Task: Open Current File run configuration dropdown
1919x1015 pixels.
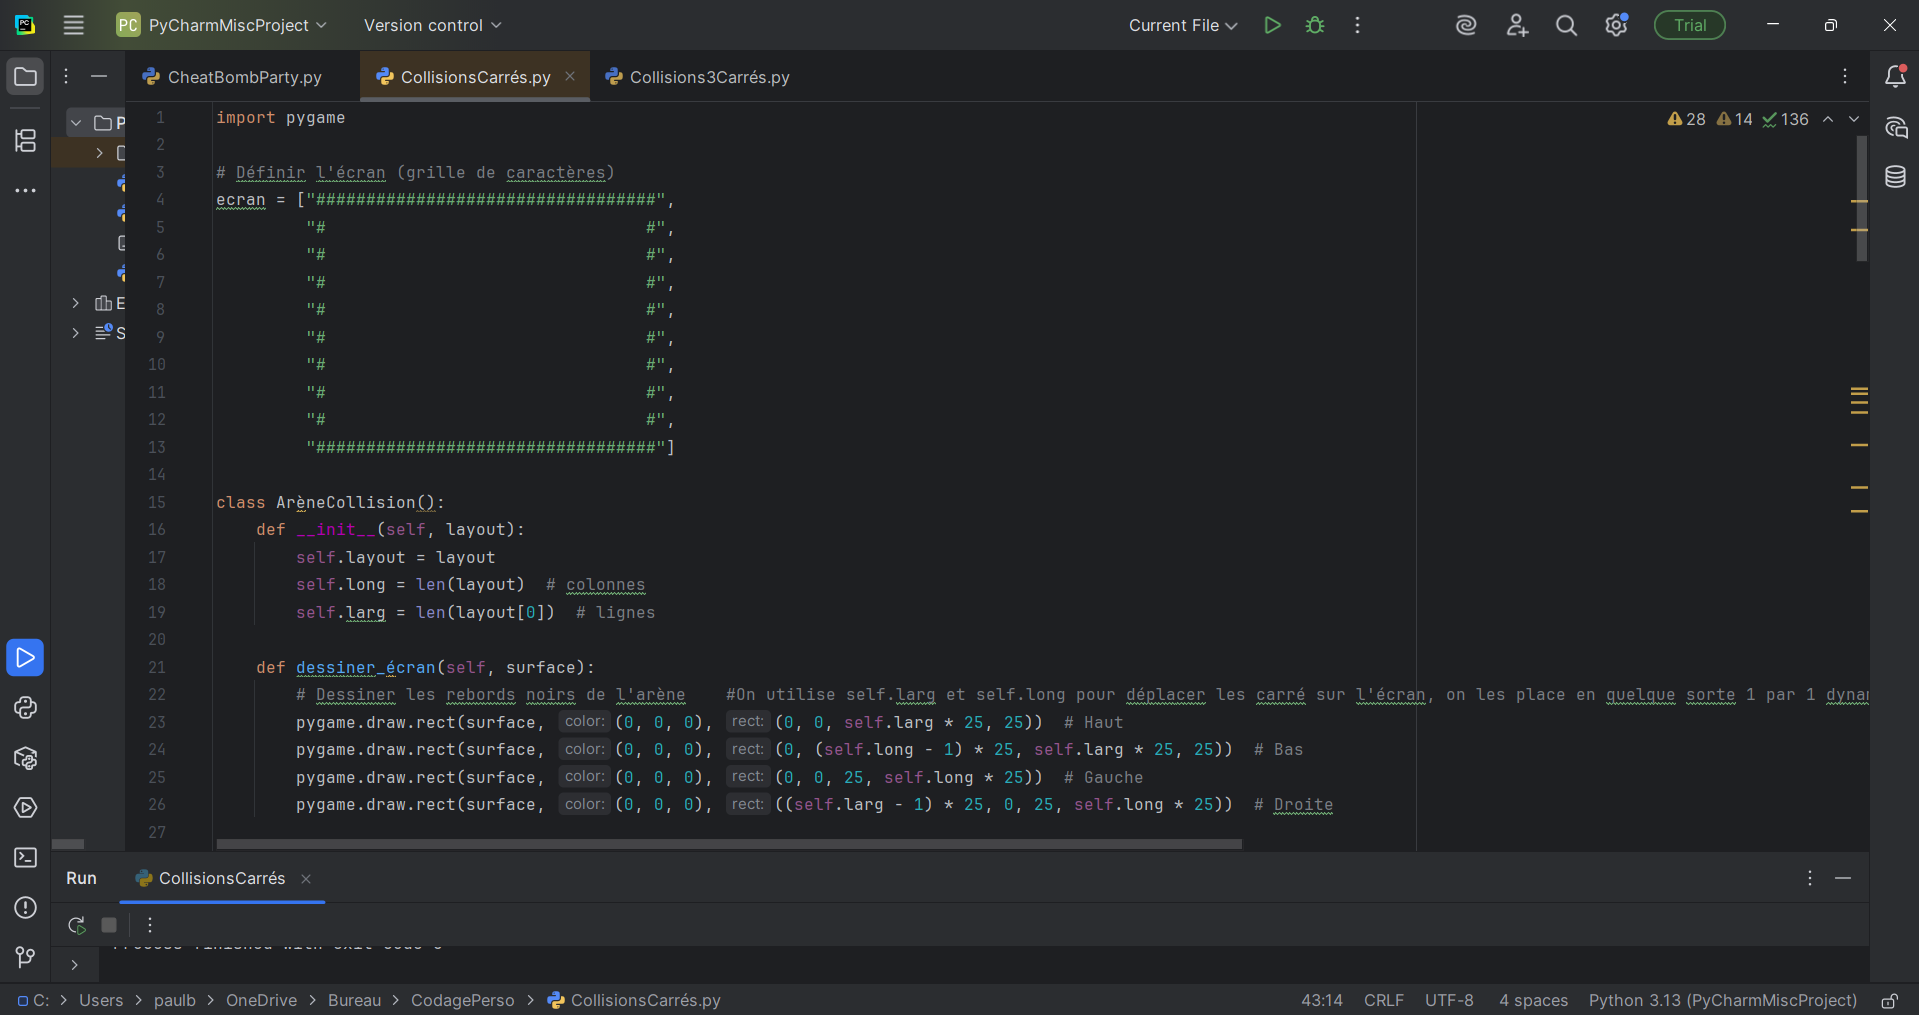Action: point(1183,25)
